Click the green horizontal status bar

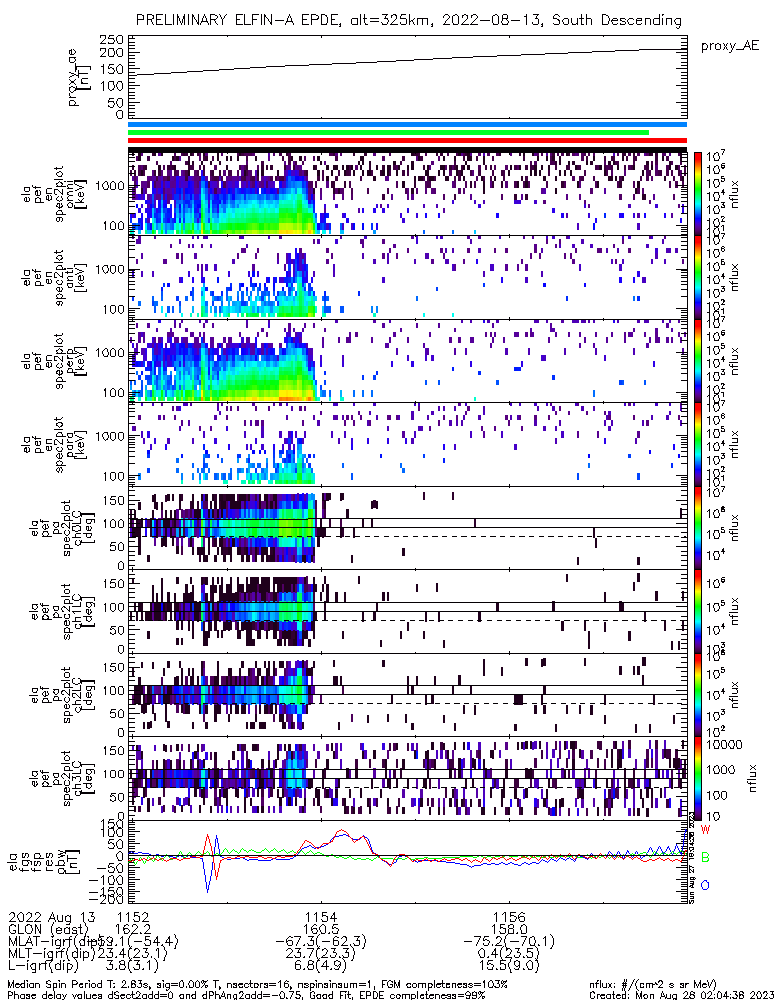coord(388,133)
